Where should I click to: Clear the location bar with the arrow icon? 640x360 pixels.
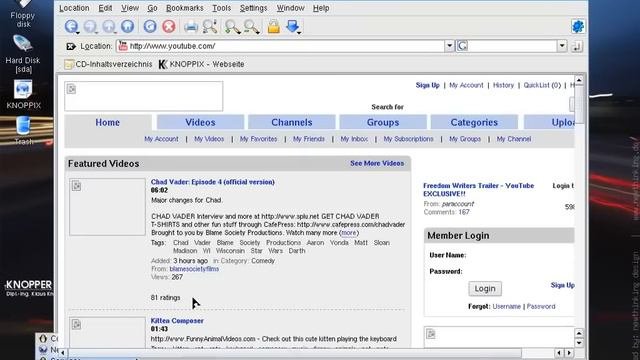point(71,46)
